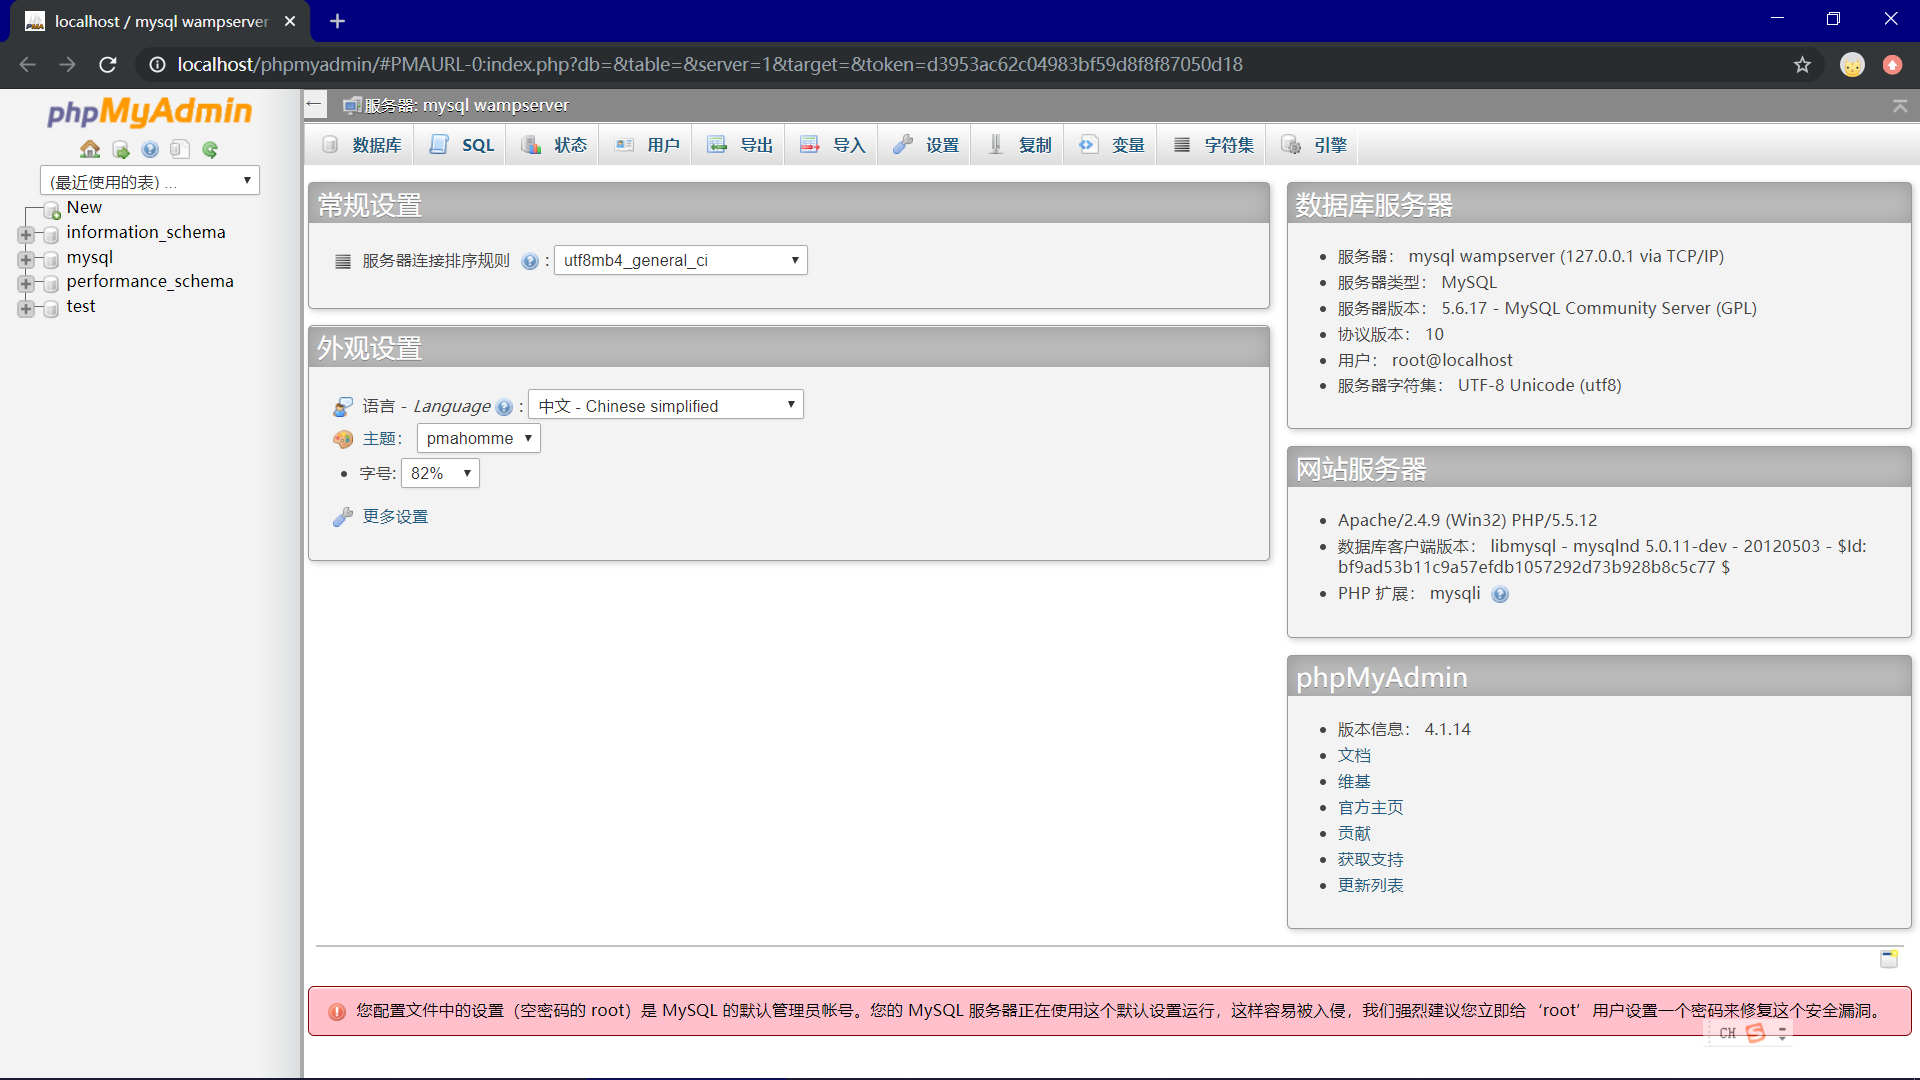Open the documentation page icon in sidebar

[x=179, y=150]
